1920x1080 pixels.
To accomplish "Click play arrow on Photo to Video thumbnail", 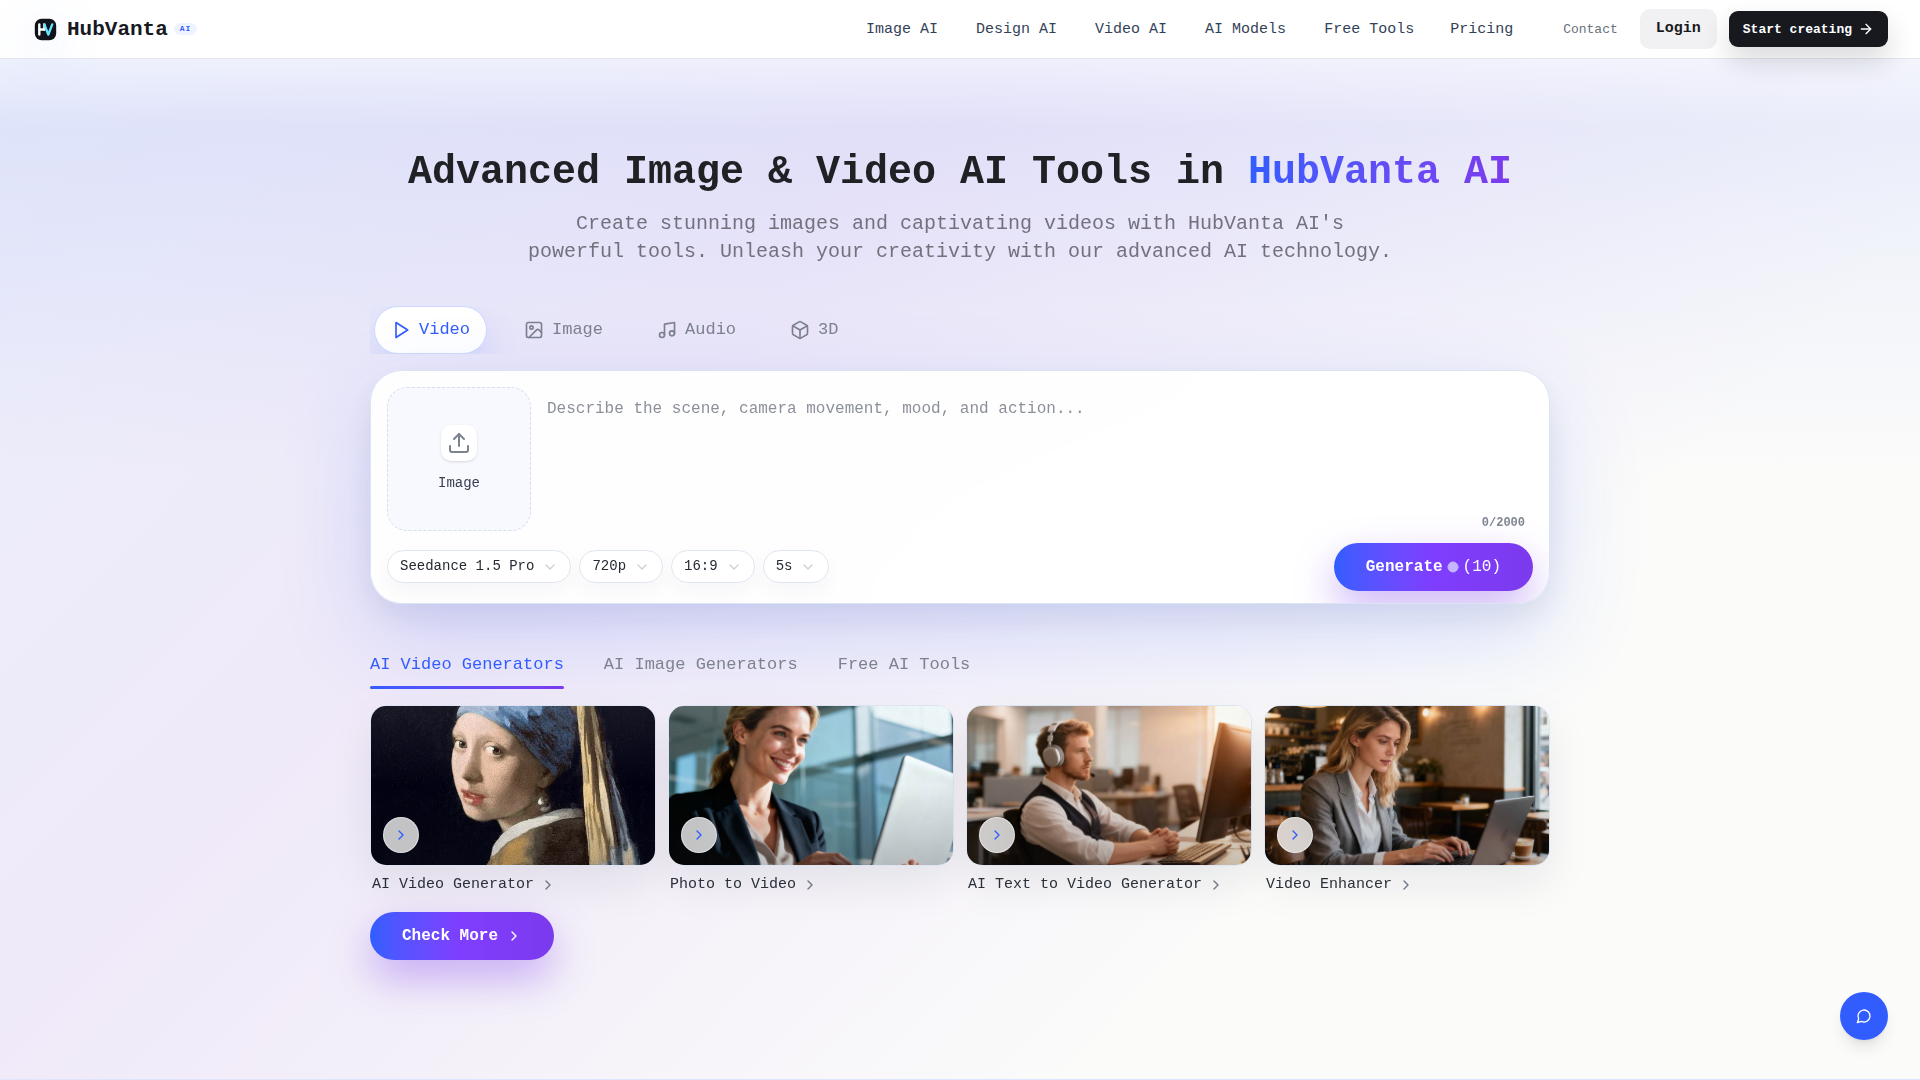I will [699, 835].
